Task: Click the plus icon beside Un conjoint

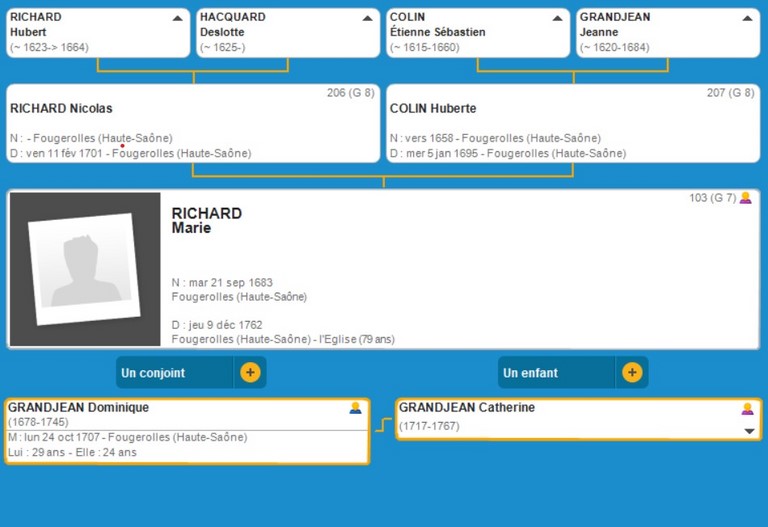Action: click(x=250, y=373)
